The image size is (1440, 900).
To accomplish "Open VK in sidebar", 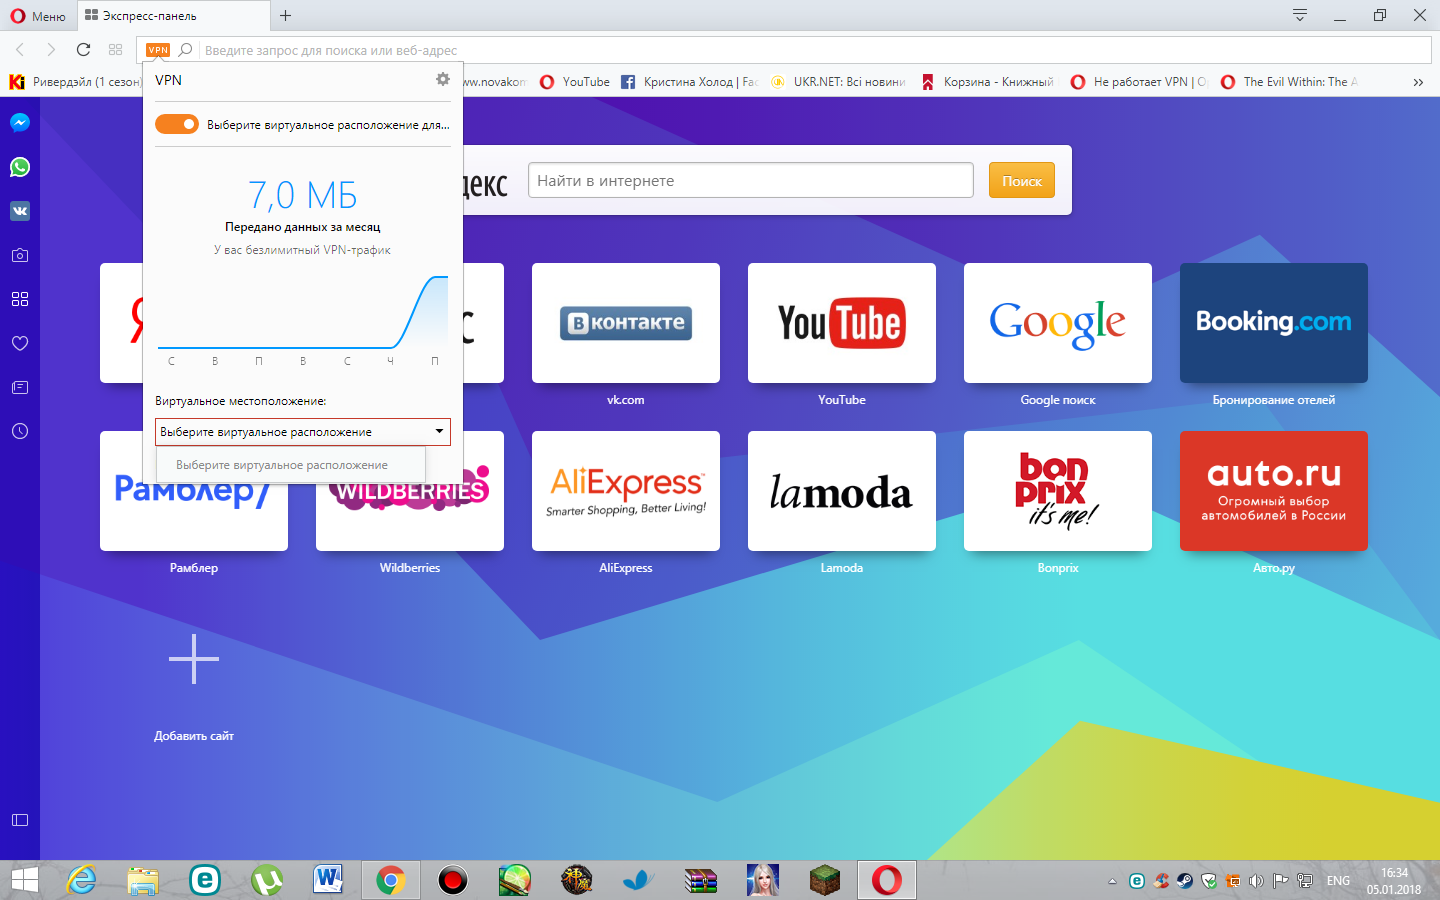I will tap(20, 211).
